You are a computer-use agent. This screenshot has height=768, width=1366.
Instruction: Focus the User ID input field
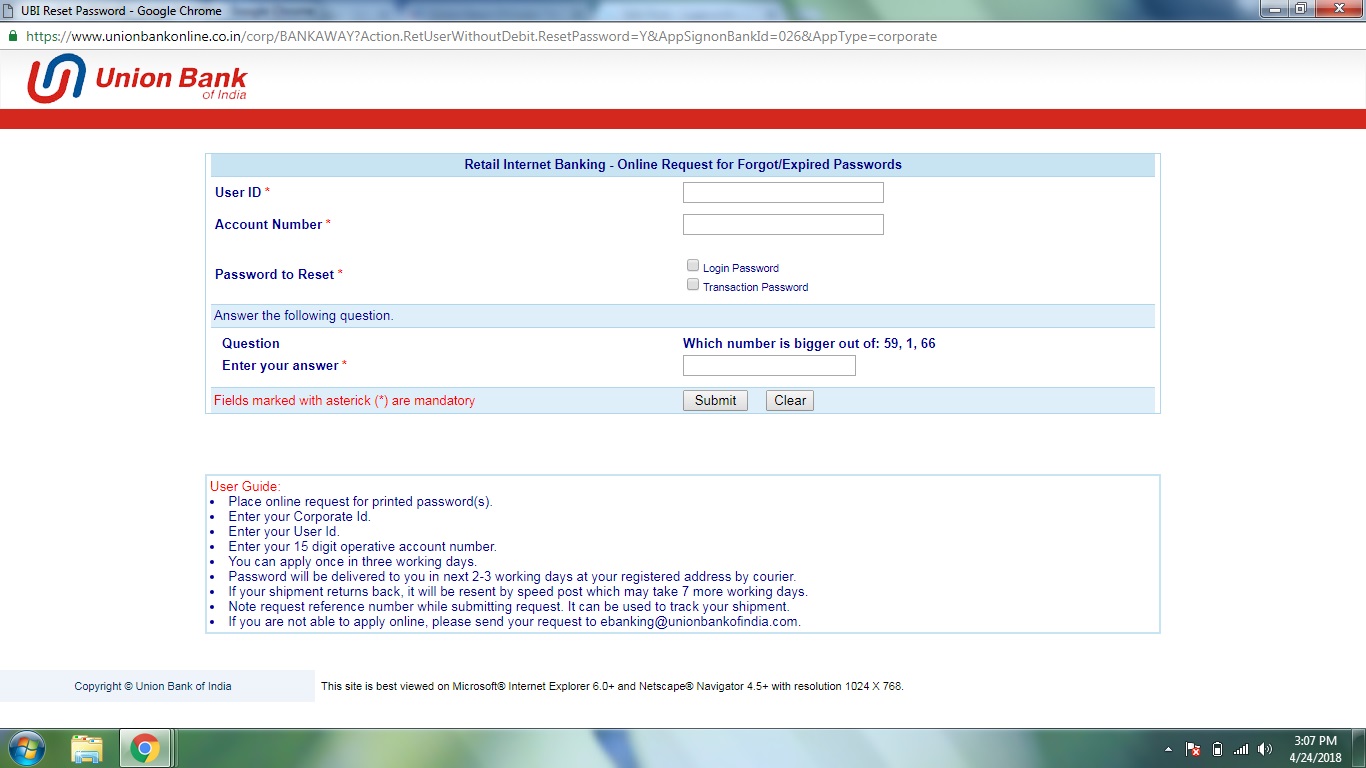pyautogui.click(x=783, y=192)
